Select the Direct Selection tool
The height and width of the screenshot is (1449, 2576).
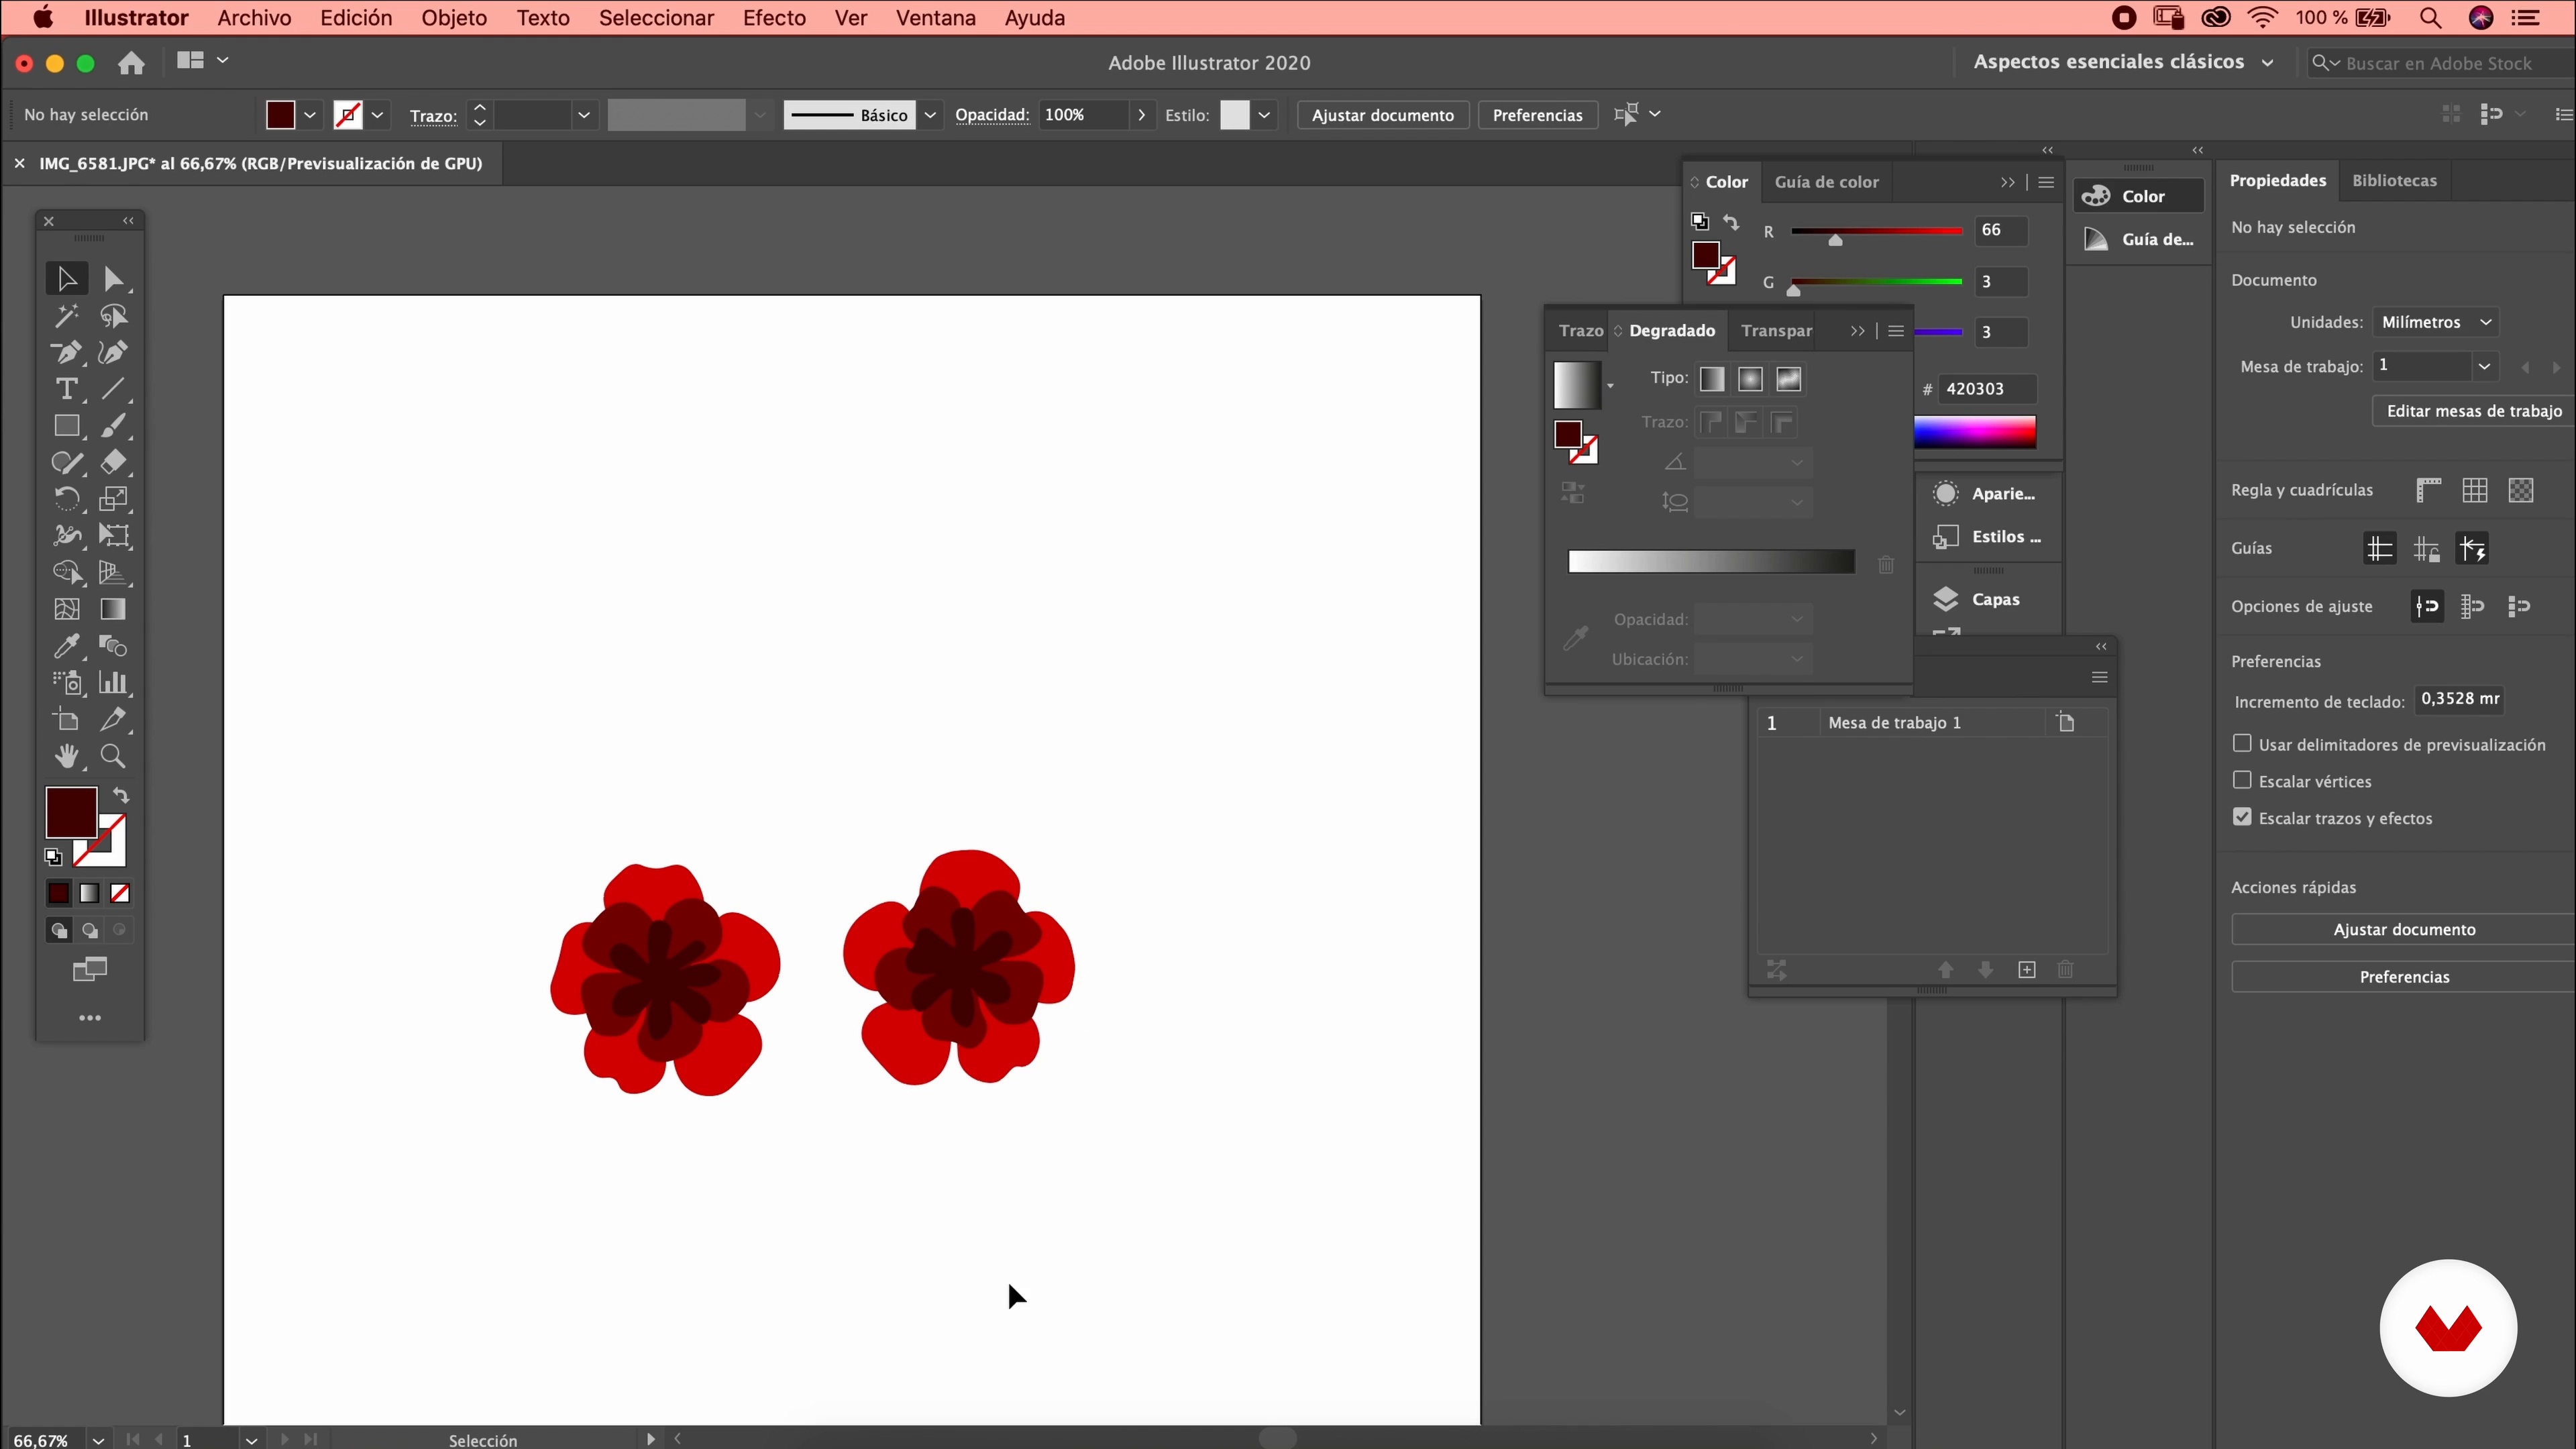click(x=113, y=279)
